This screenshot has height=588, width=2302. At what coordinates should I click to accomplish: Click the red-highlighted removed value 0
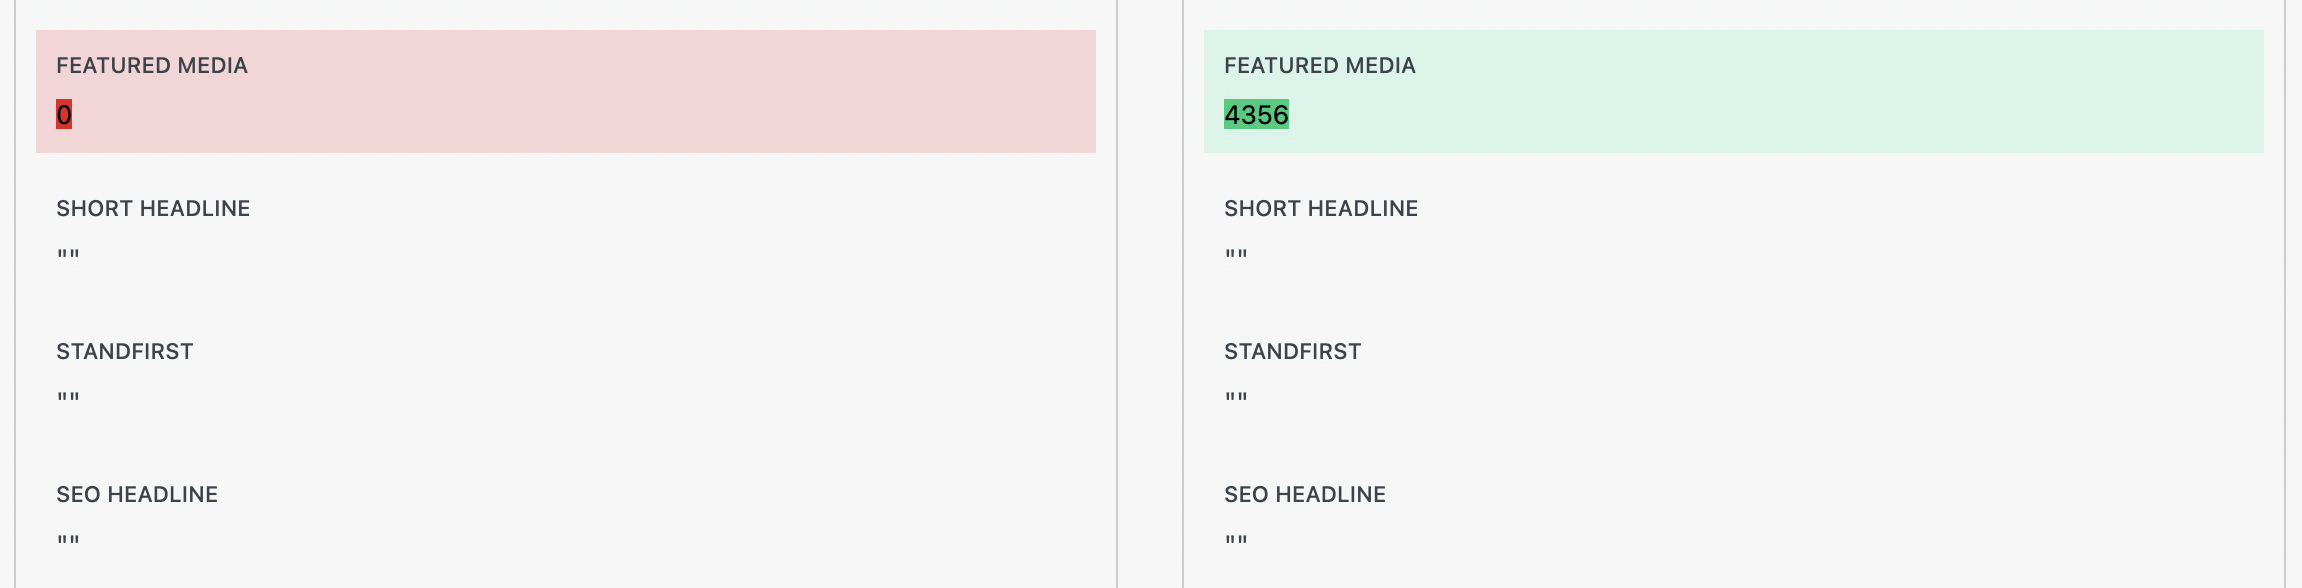64,115
